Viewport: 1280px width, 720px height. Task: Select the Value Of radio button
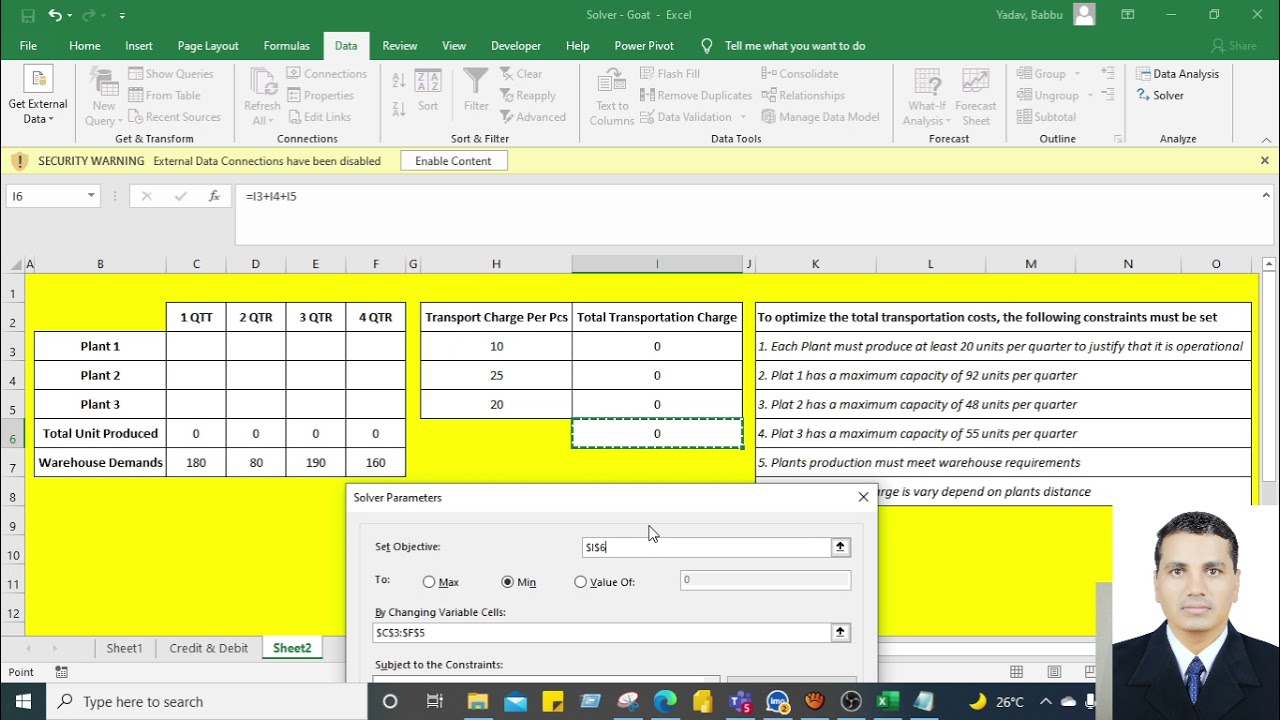pyautogui.click(x=581, y=582)
